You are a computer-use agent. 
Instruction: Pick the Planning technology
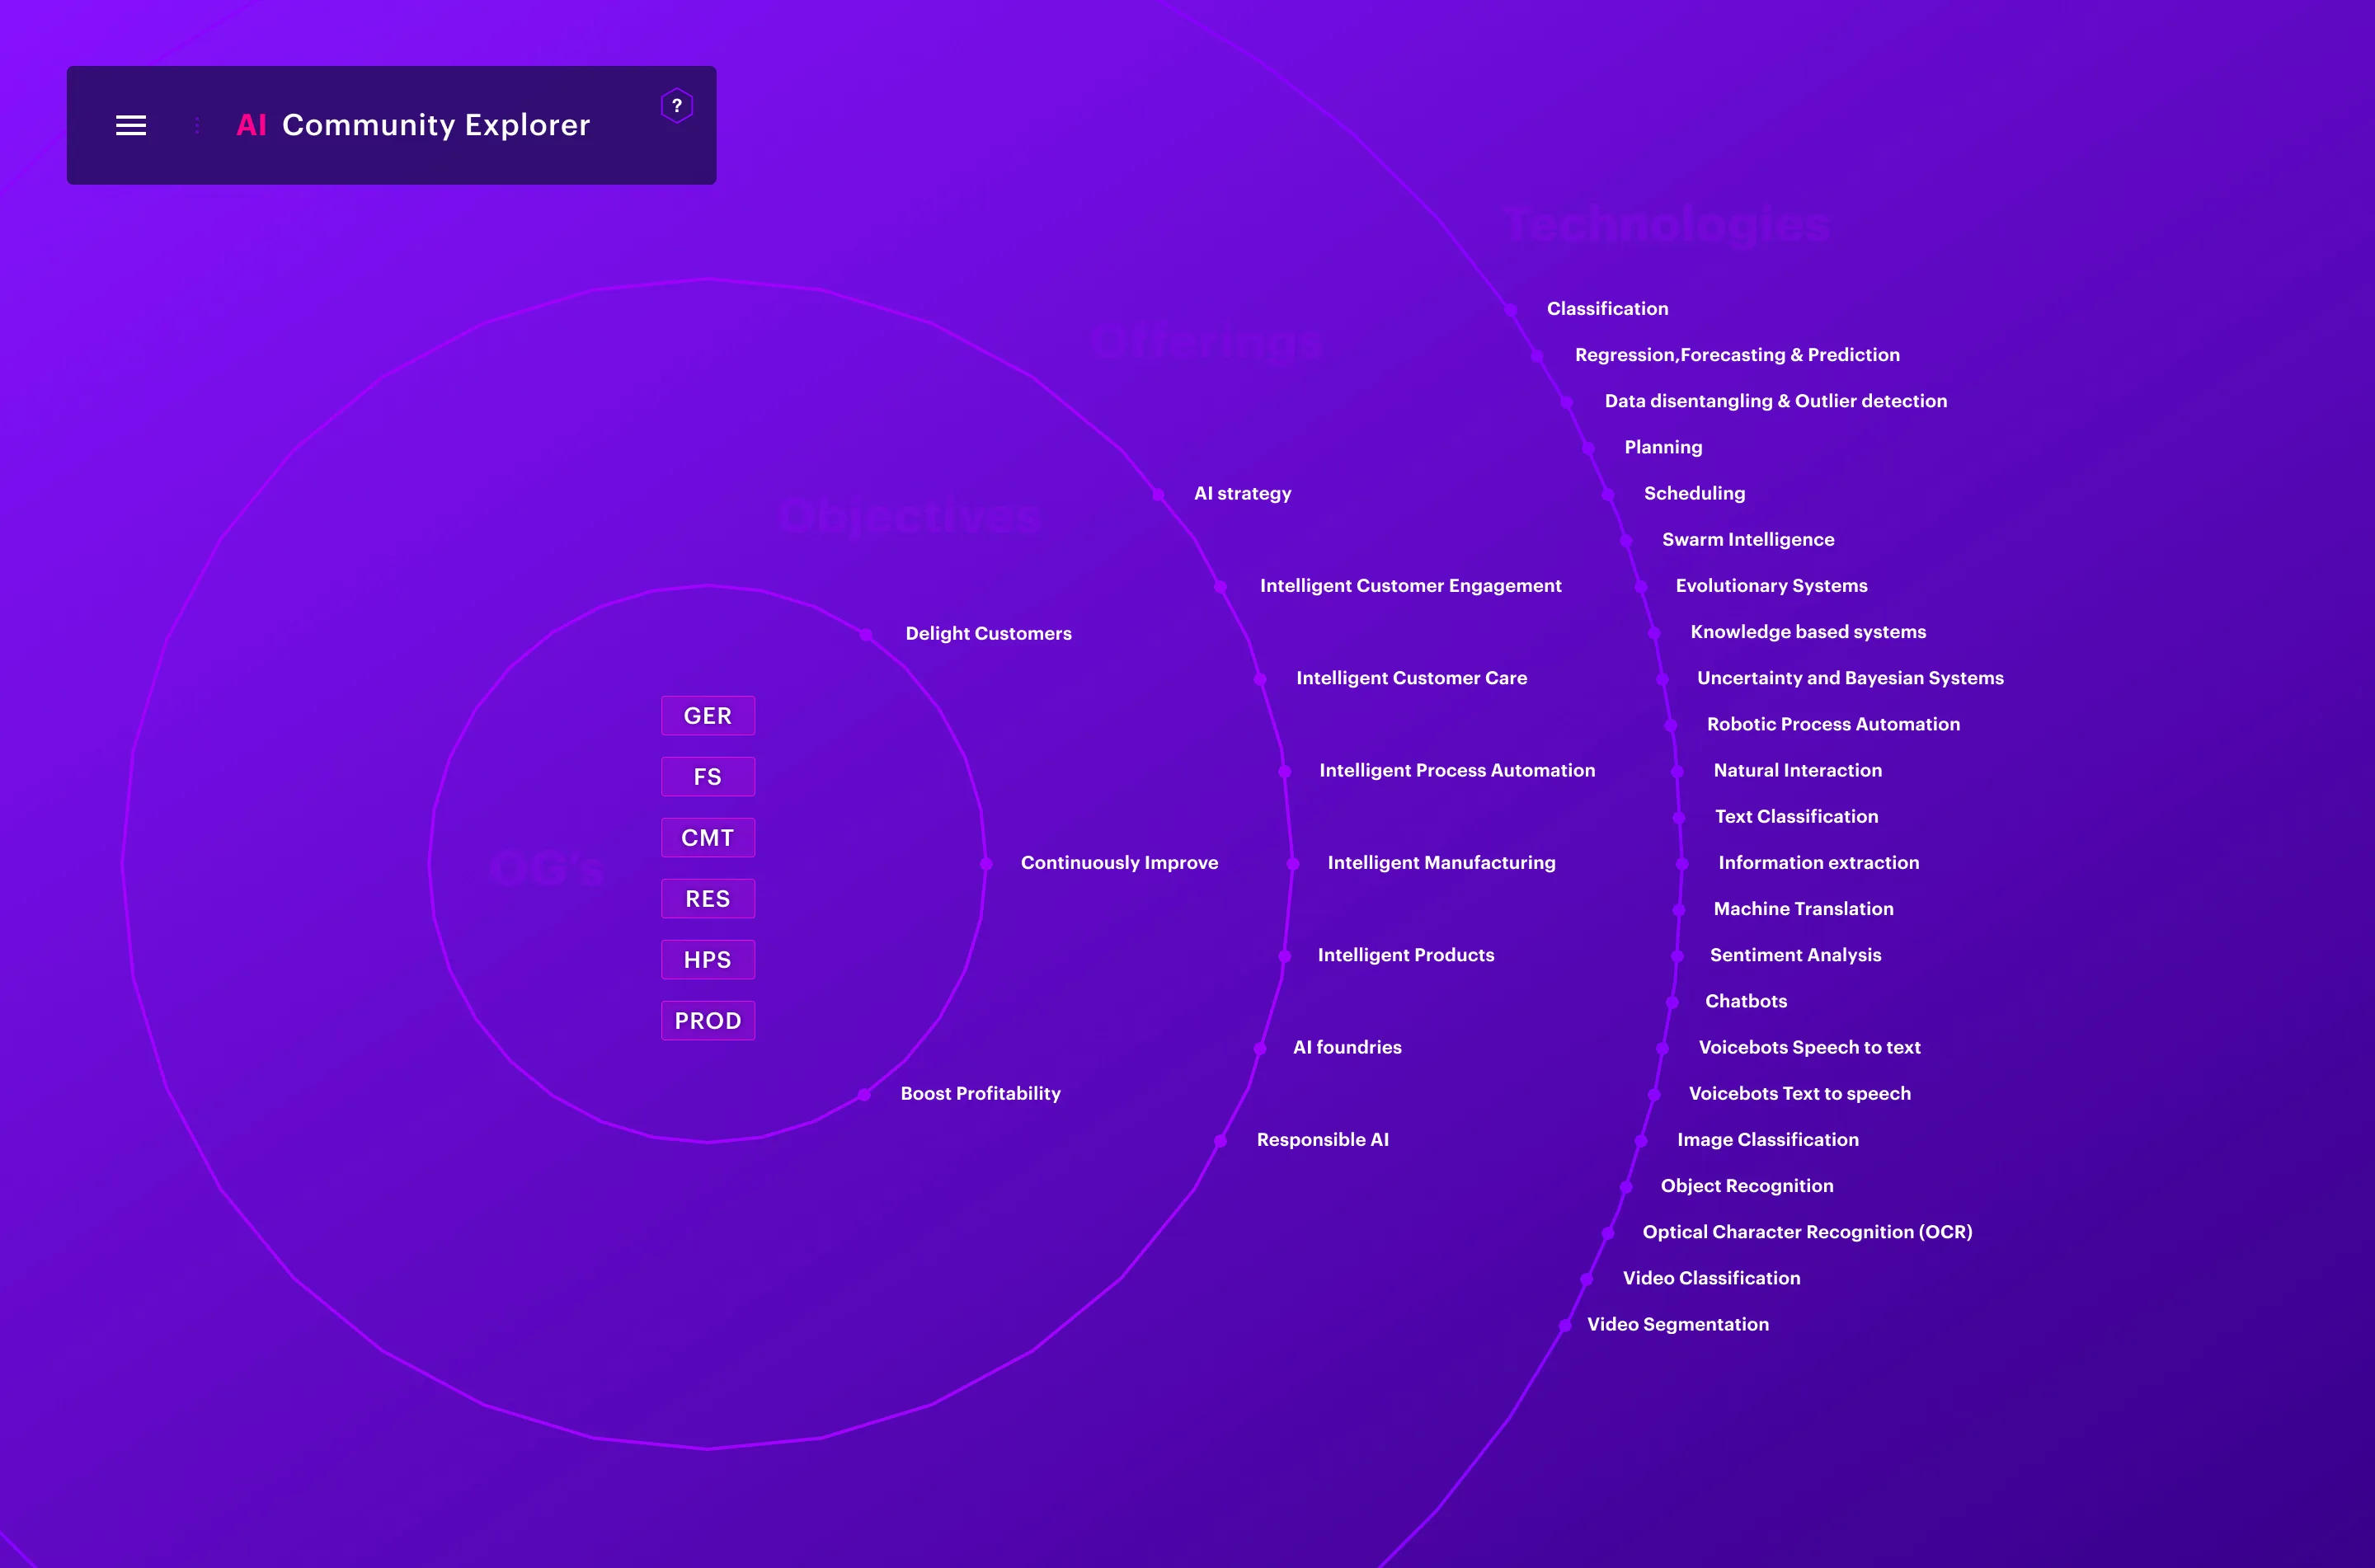click(1663, 447)
